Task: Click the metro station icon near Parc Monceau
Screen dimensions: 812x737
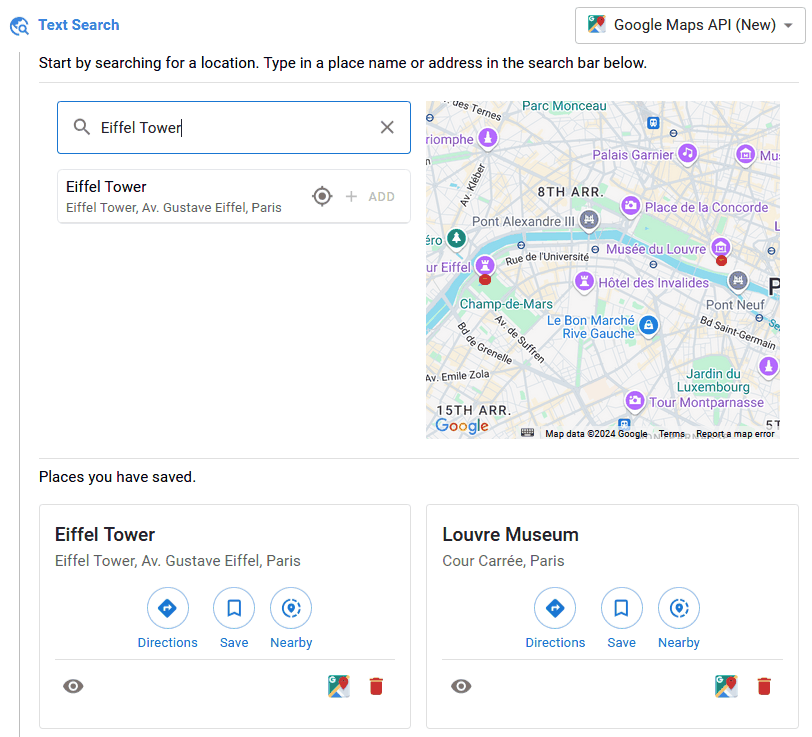Action: [x=653, y=123]
